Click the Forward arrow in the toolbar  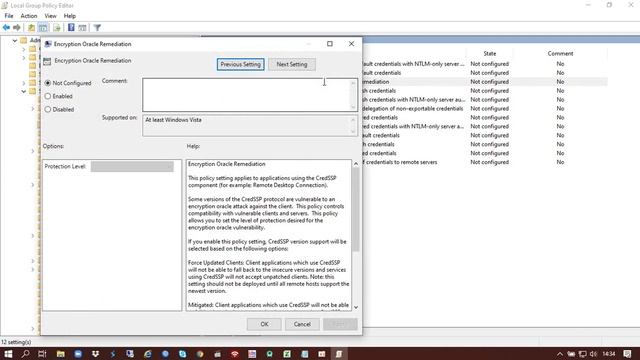coord(17,28)
